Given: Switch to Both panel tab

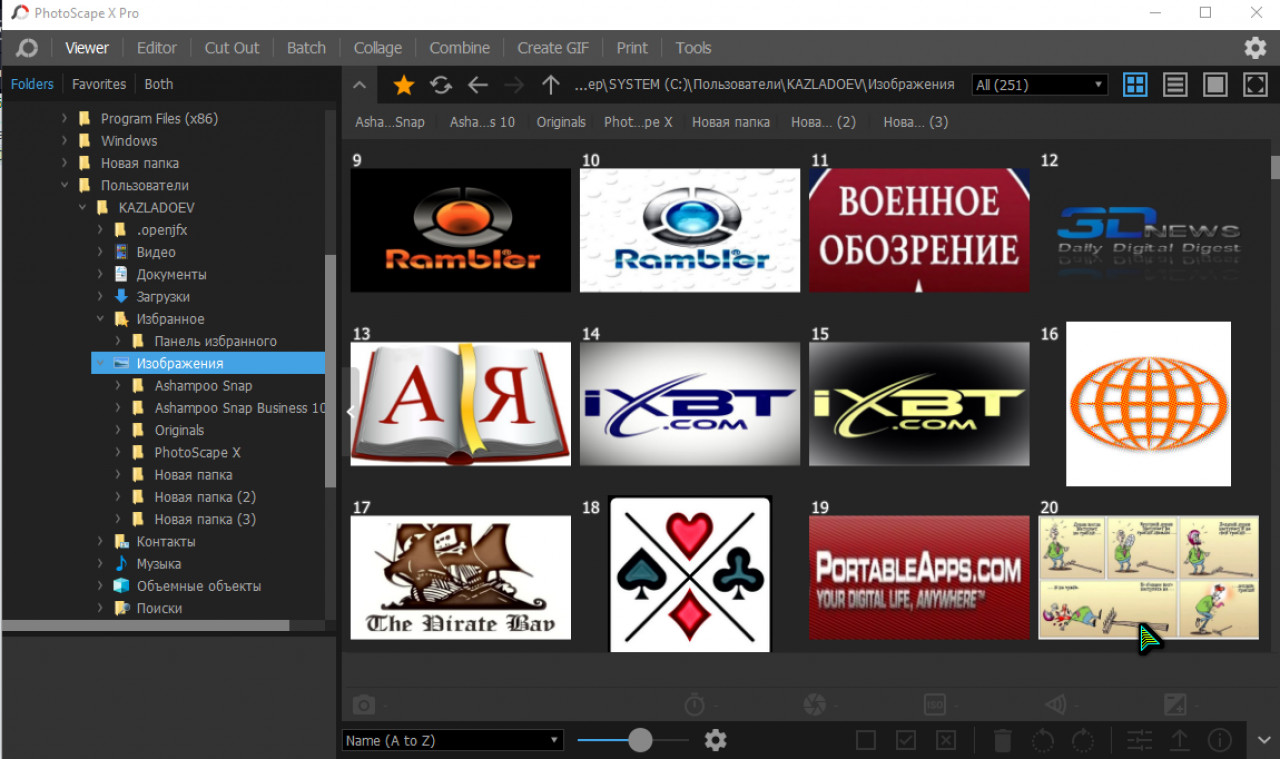Looking at the screenshot, I should 159,84.
